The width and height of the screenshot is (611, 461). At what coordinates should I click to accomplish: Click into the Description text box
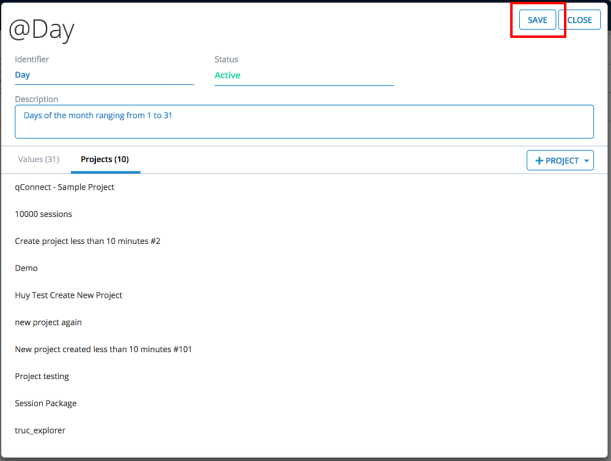point(304,122)
